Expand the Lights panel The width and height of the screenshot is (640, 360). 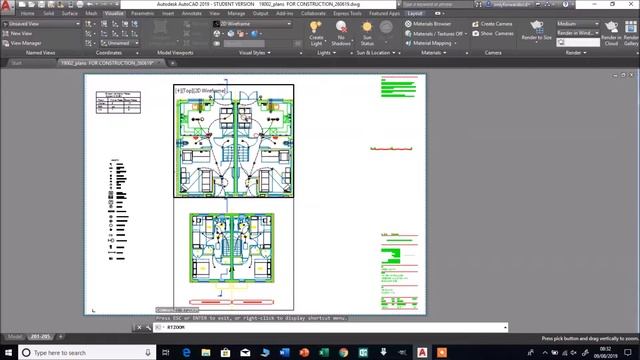click(x=327, y=53)
